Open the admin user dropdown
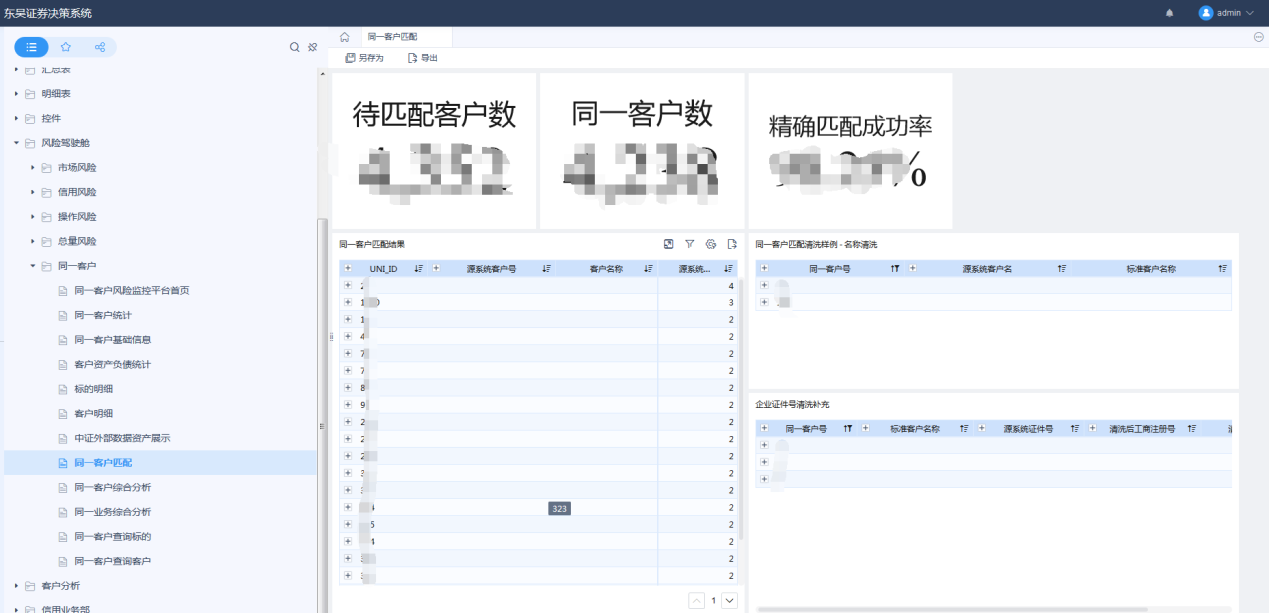1269x613 pixels. coord(1227,13)
